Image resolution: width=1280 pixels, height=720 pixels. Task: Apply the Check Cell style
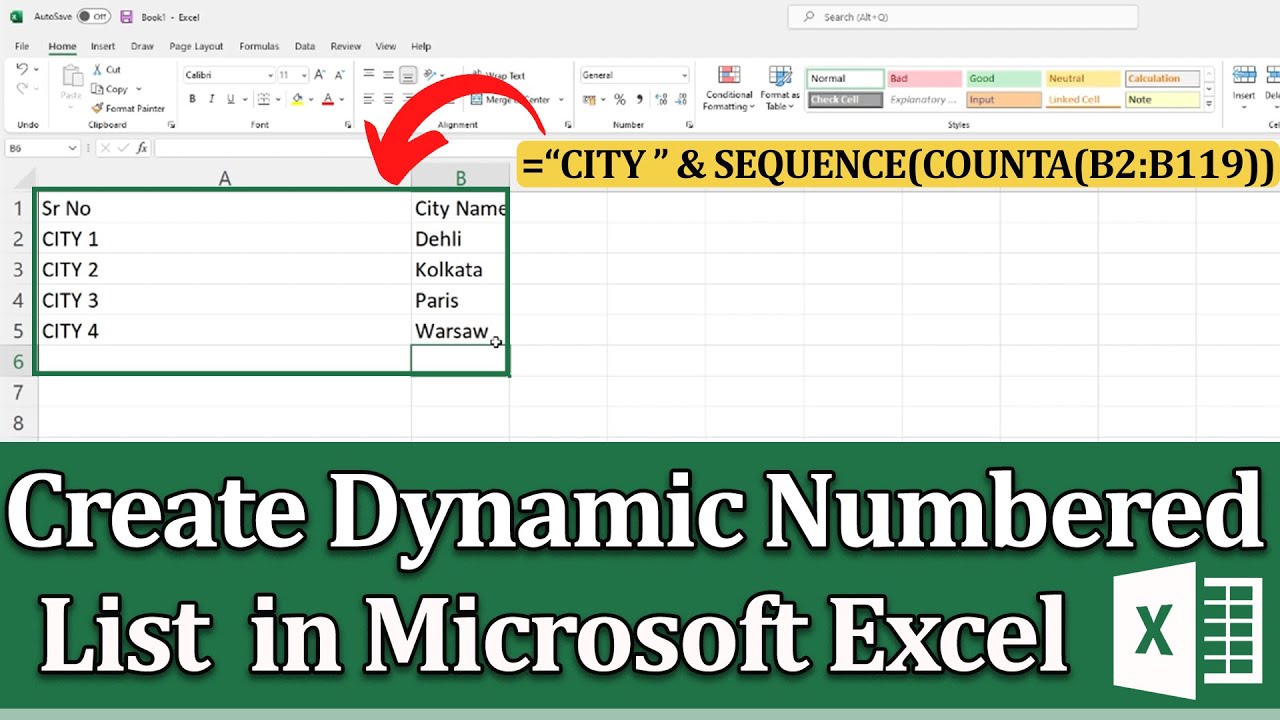point(845,99)
